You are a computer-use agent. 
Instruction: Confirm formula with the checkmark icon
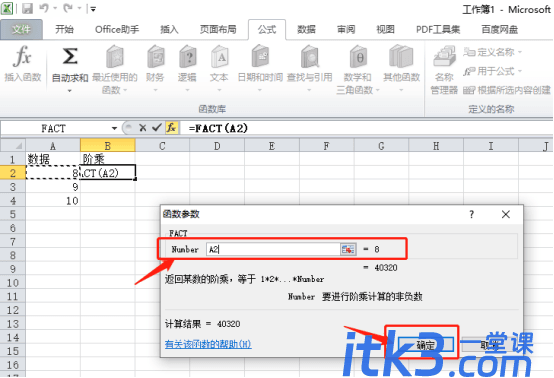[x=157, y=128]
